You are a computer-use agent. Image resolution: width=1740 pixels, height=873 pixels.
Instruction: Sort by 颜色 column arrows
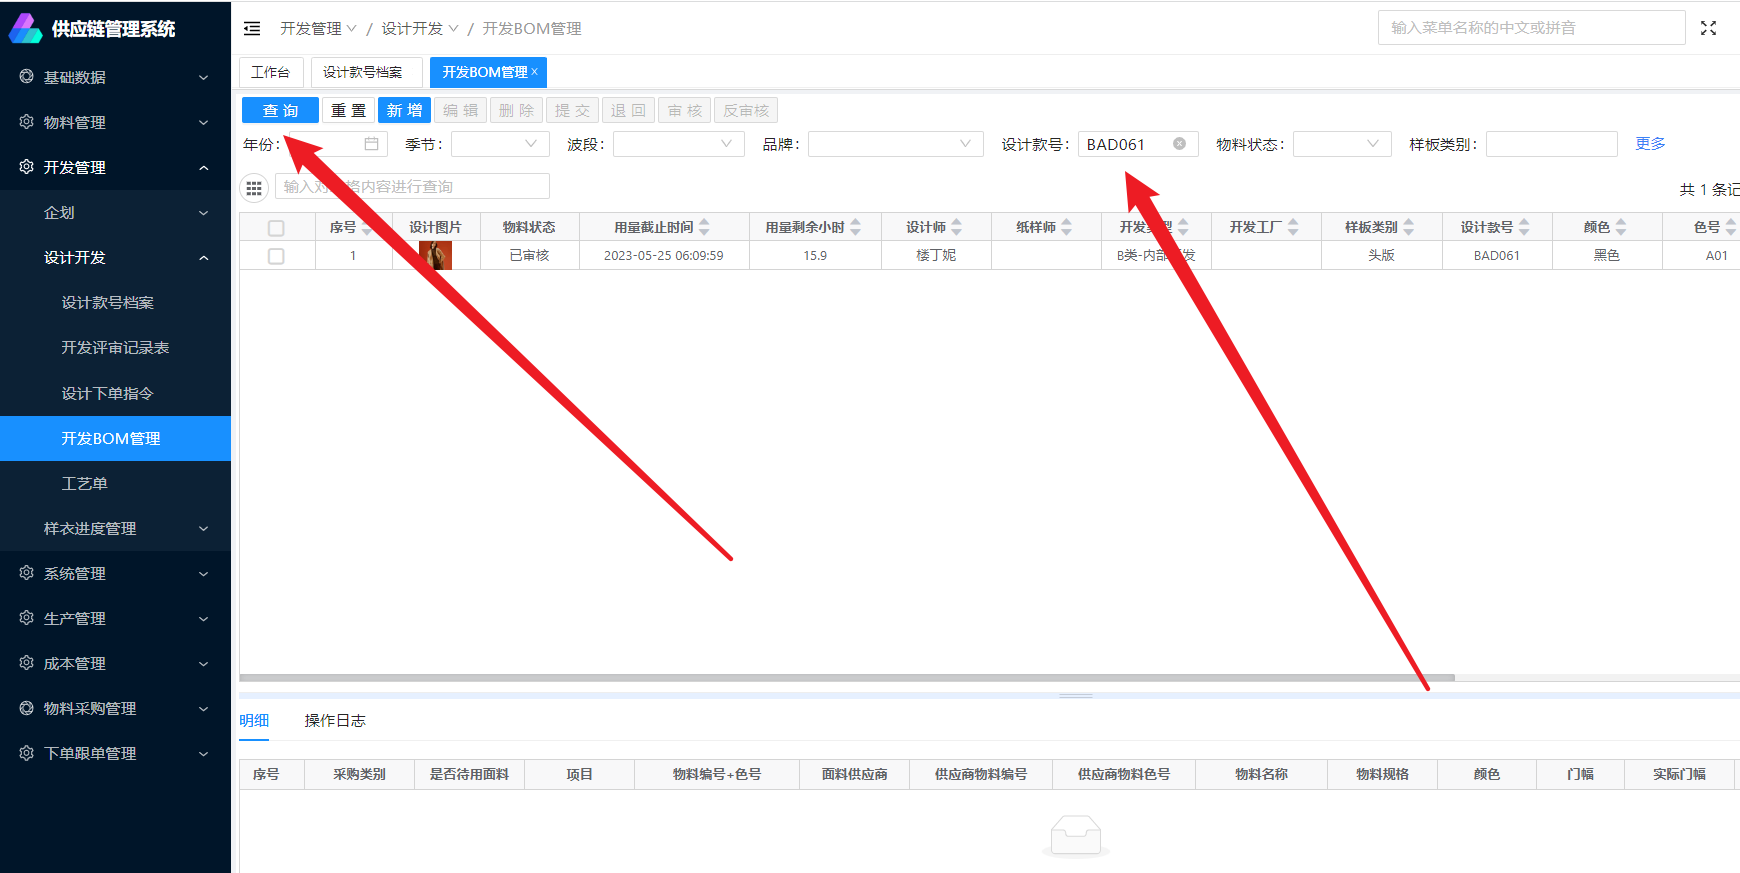[x=1621, y=227]
